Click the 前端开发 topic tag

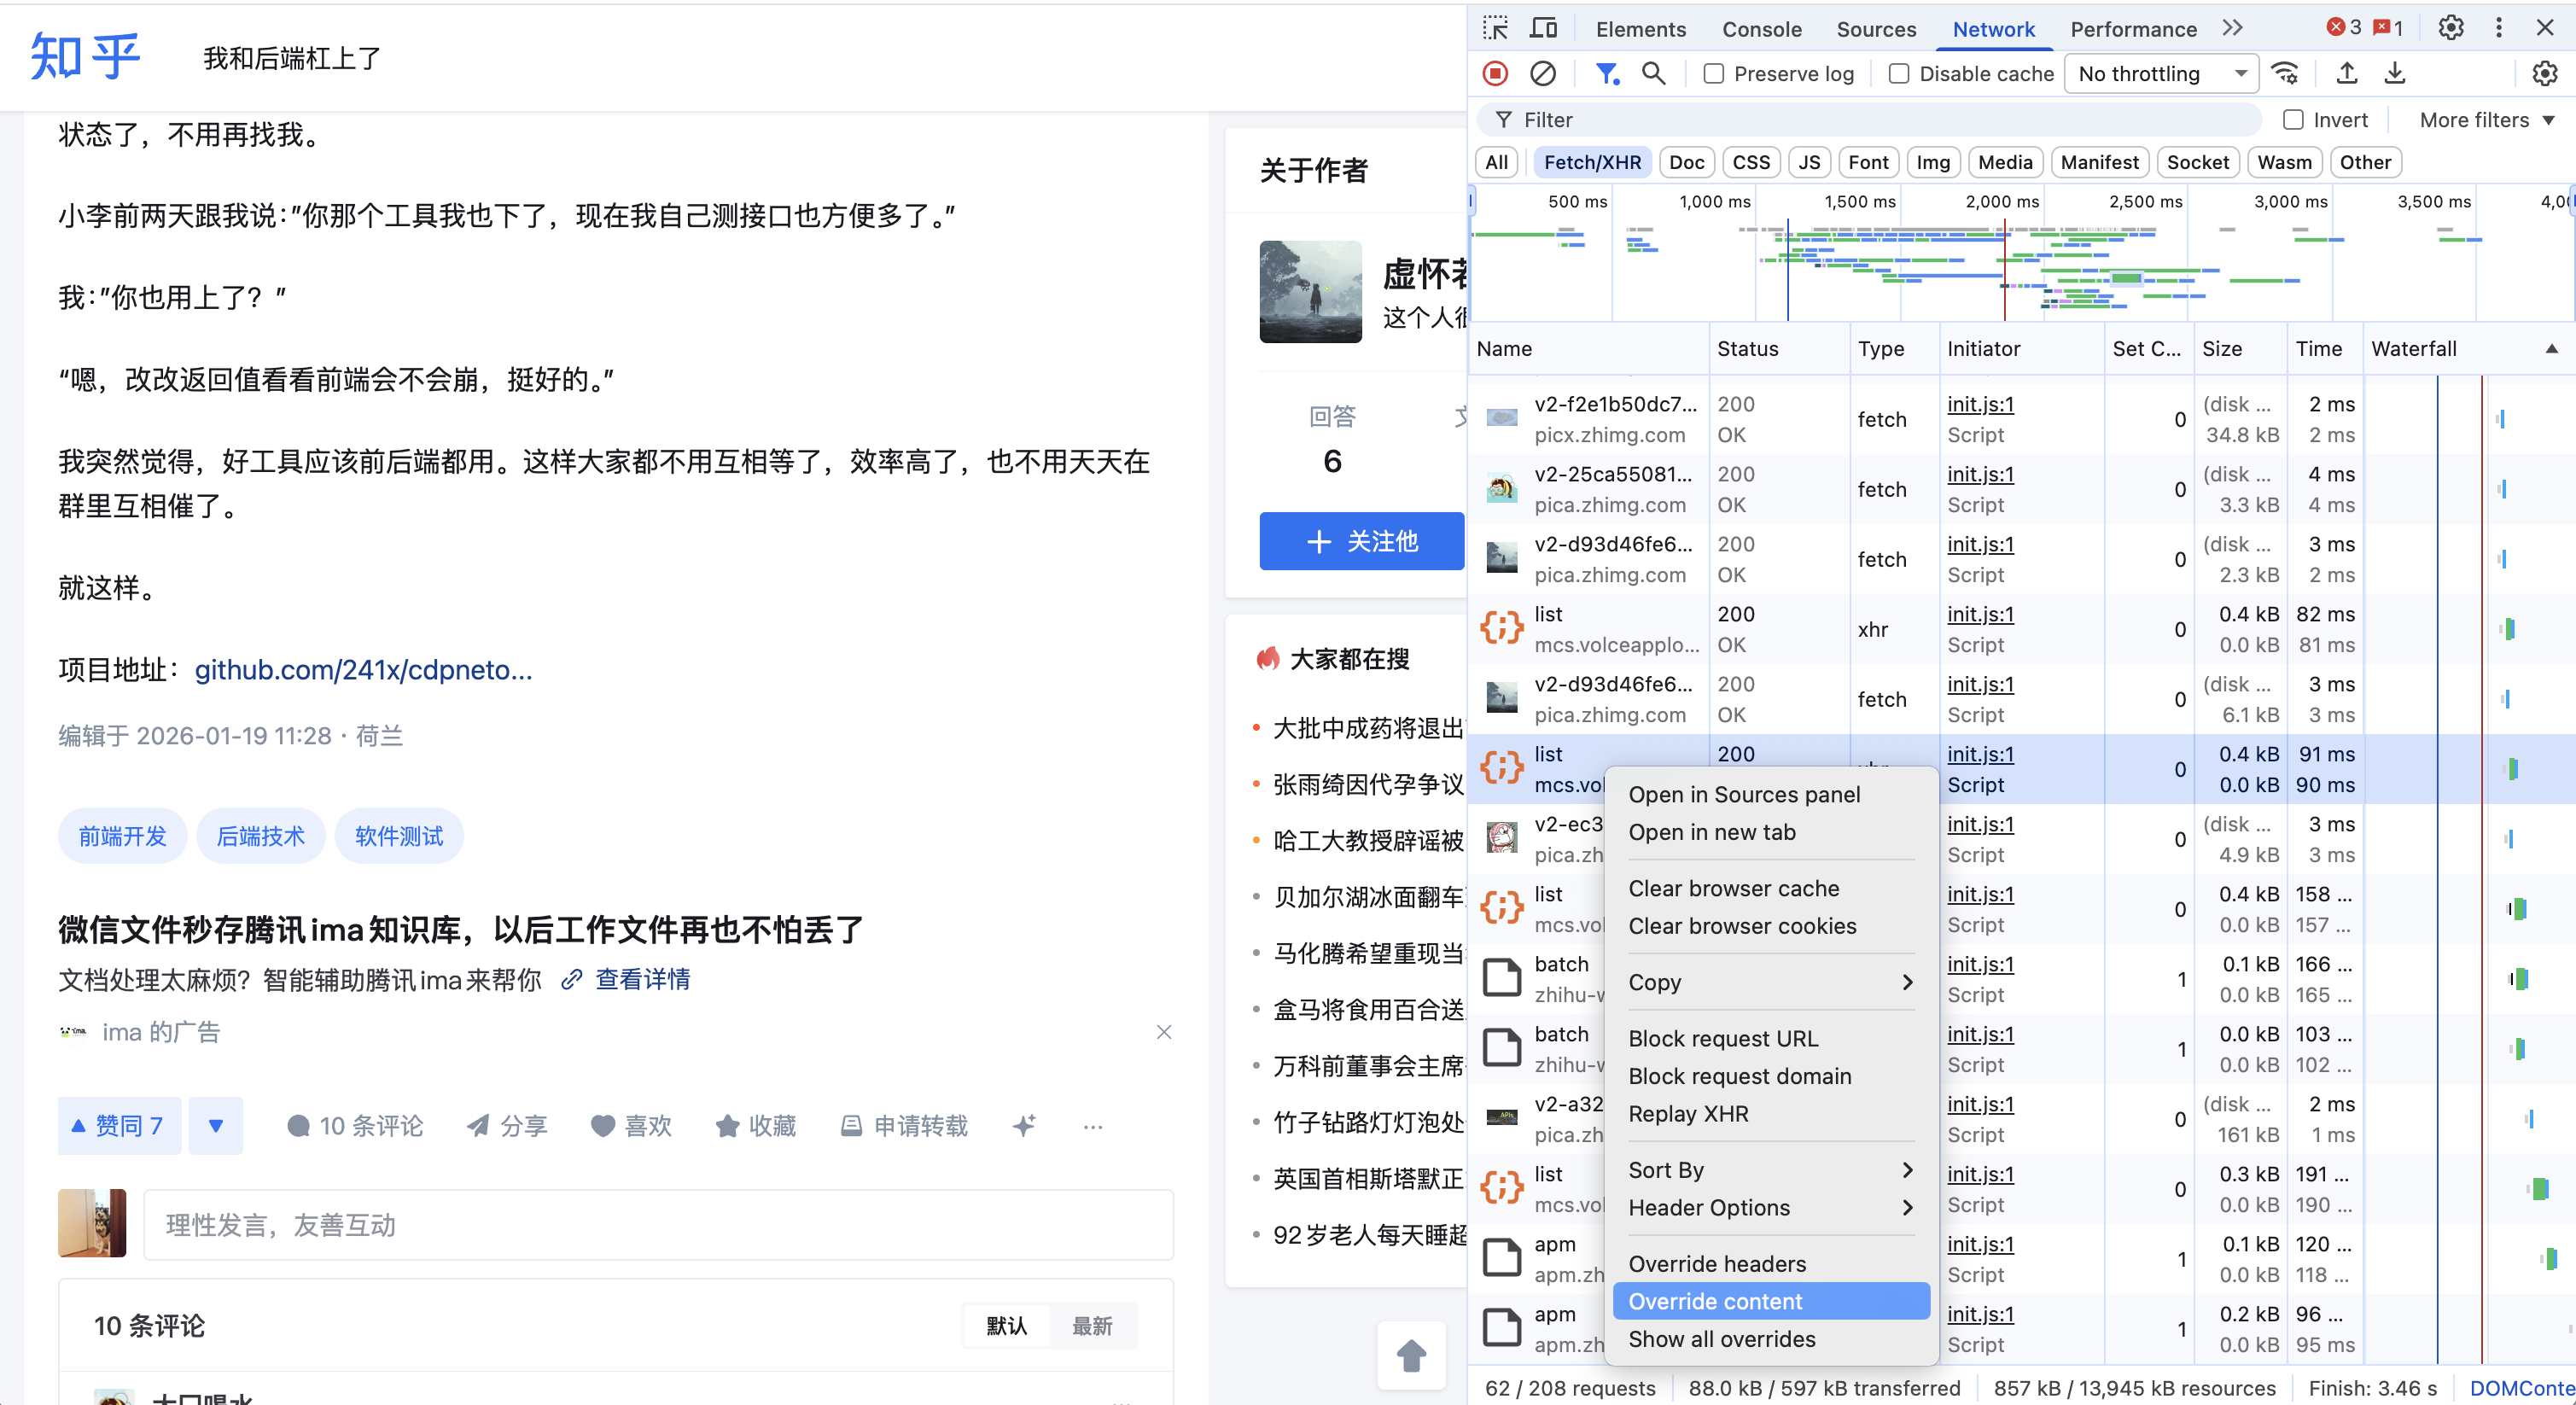tap(123, 836)
